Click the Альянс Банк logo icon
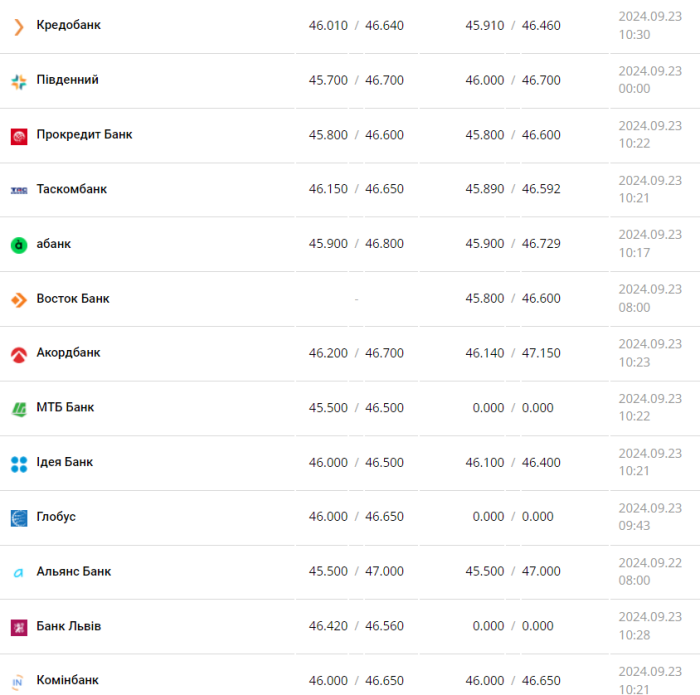Viewport: 700px width, 695px height. click(18, 573)
